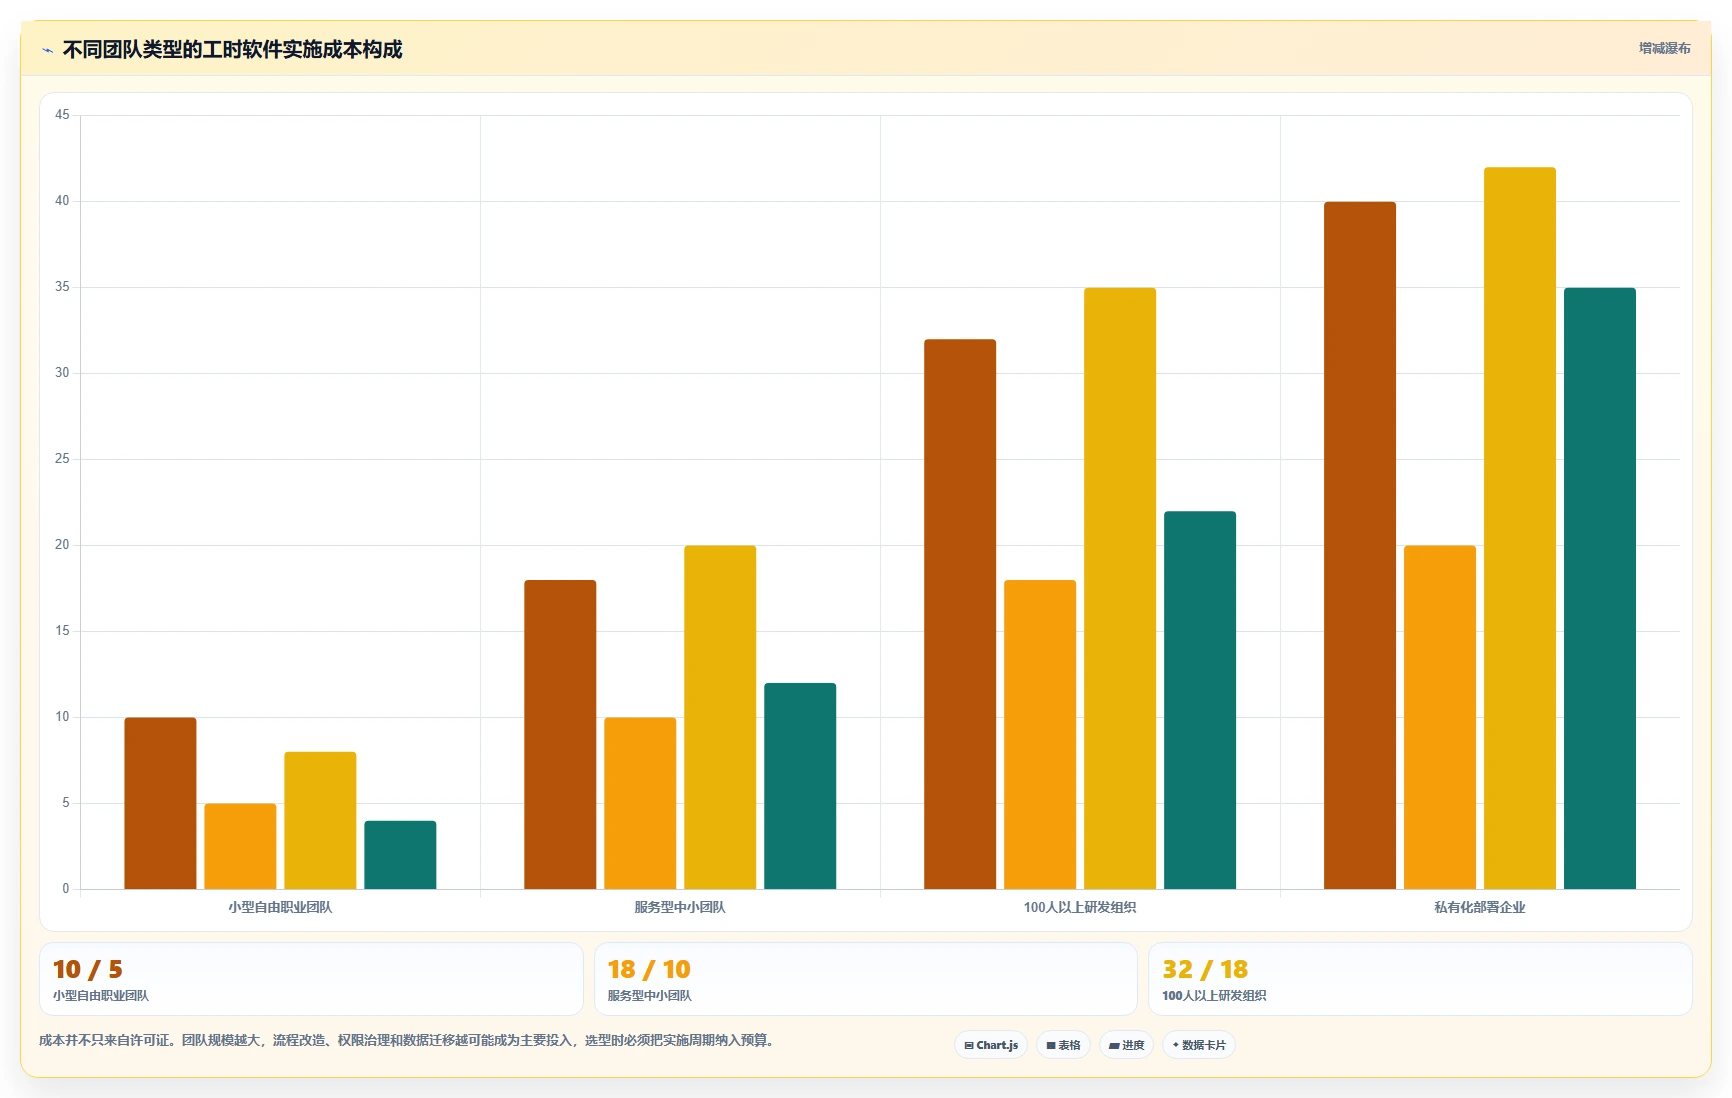Viewport: 1732px width, 1098px height.
Task: Click the 增减瀑布 label in the header
Action: pyautogui.click(x=1664, y=48)
